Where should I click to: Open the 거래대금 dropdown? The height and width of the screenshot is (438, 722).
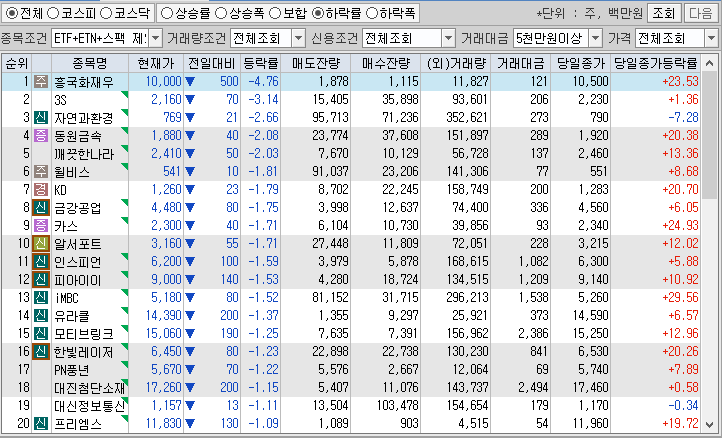coord(596,39)
